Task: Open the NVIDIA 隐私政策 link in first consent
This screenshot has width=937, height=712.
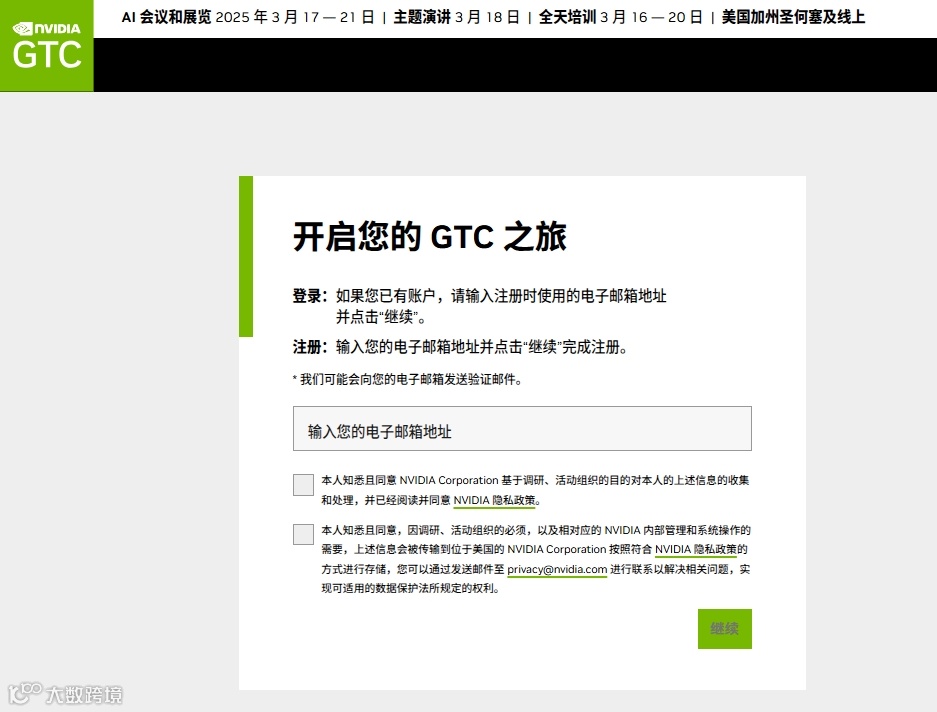Action: pyautogui.click(x=494, y=500)
